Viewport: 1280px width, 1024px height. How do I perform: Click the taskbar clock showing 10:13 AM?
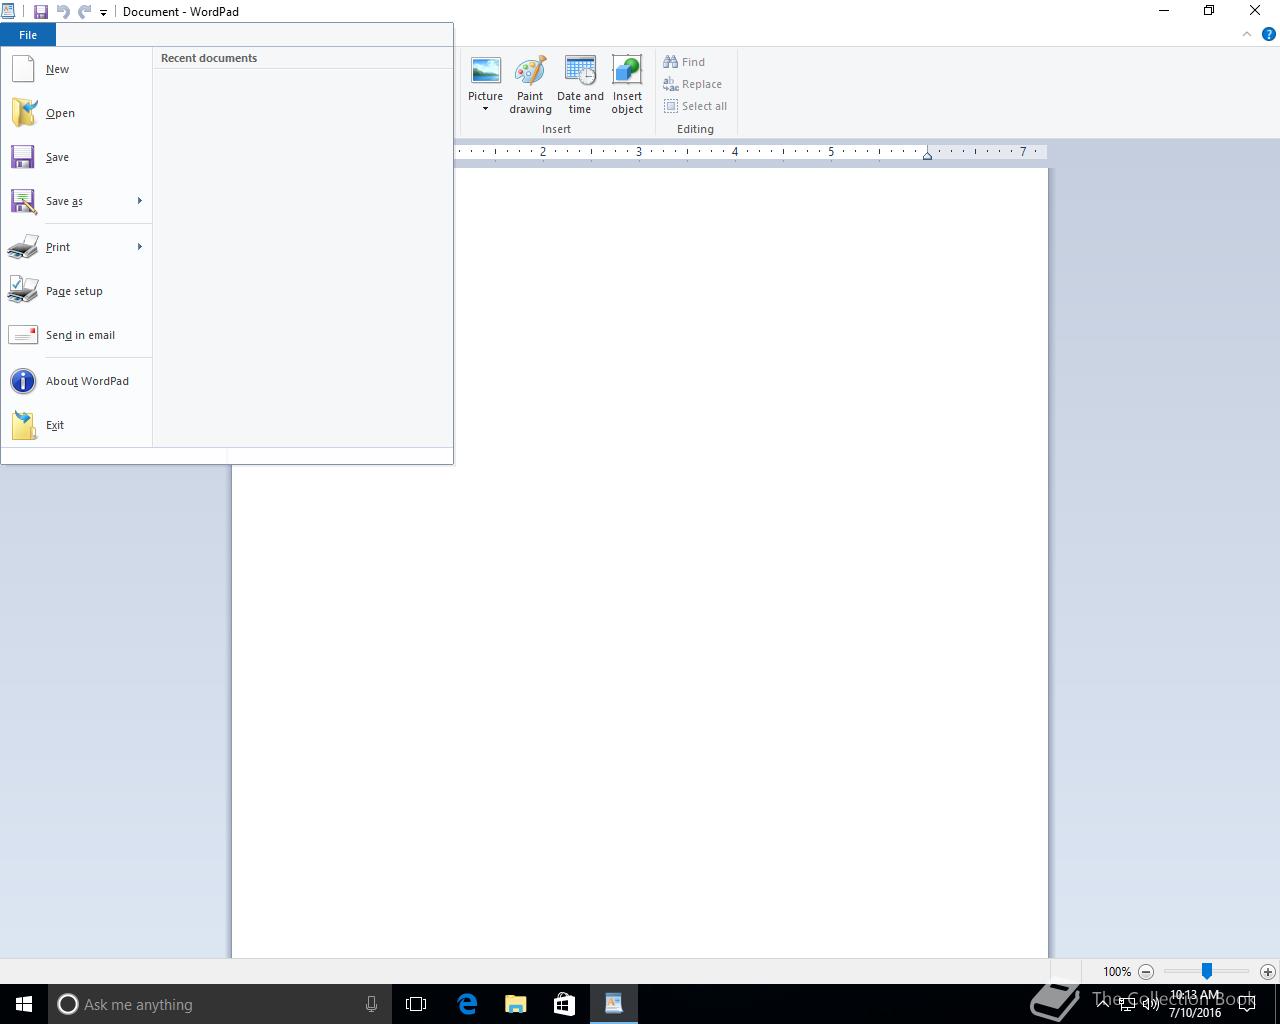(1195, 1004)
